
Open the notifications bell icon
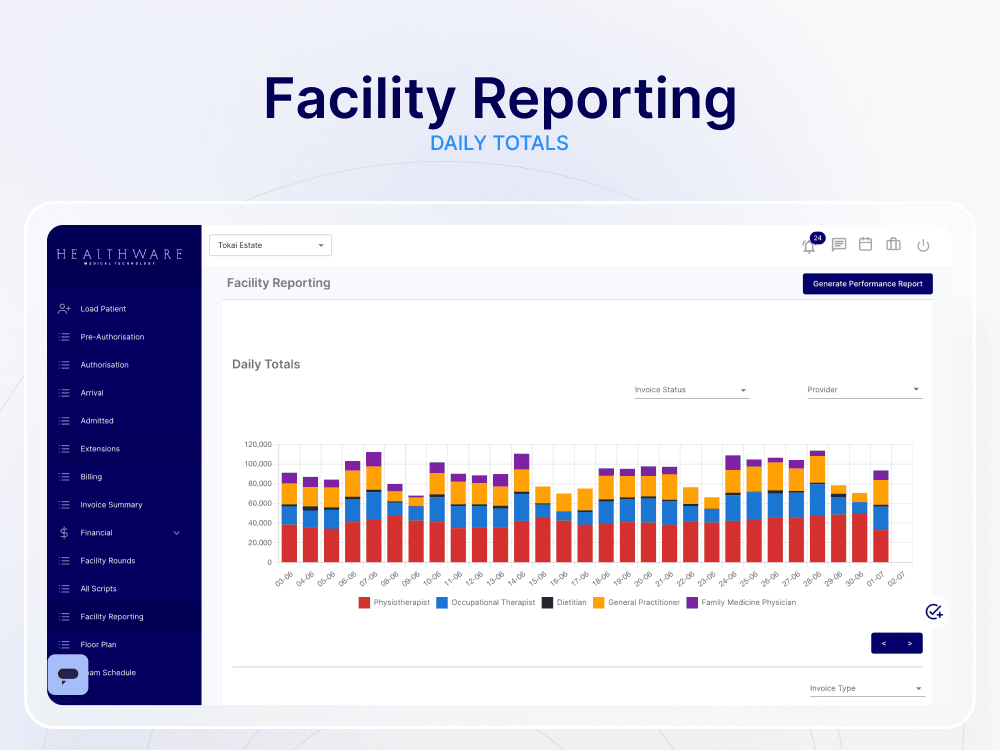809,247
